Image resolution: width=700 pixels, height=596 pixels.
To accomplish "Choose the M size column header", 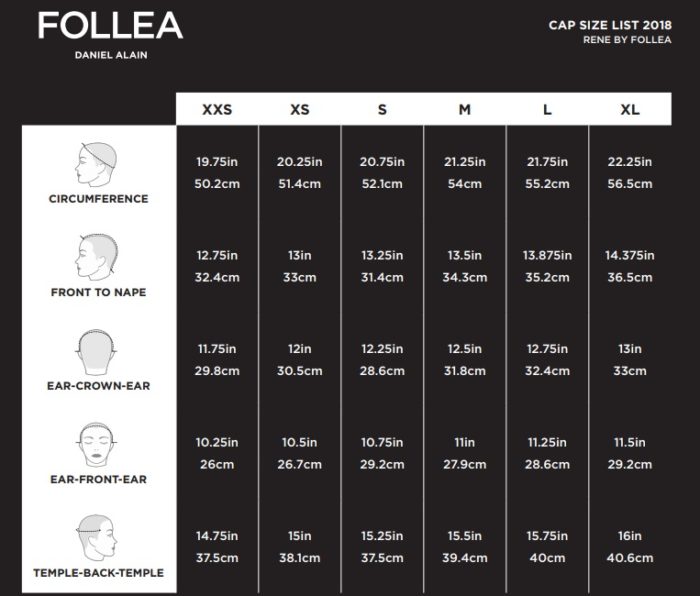I will (x=465, y=109).
